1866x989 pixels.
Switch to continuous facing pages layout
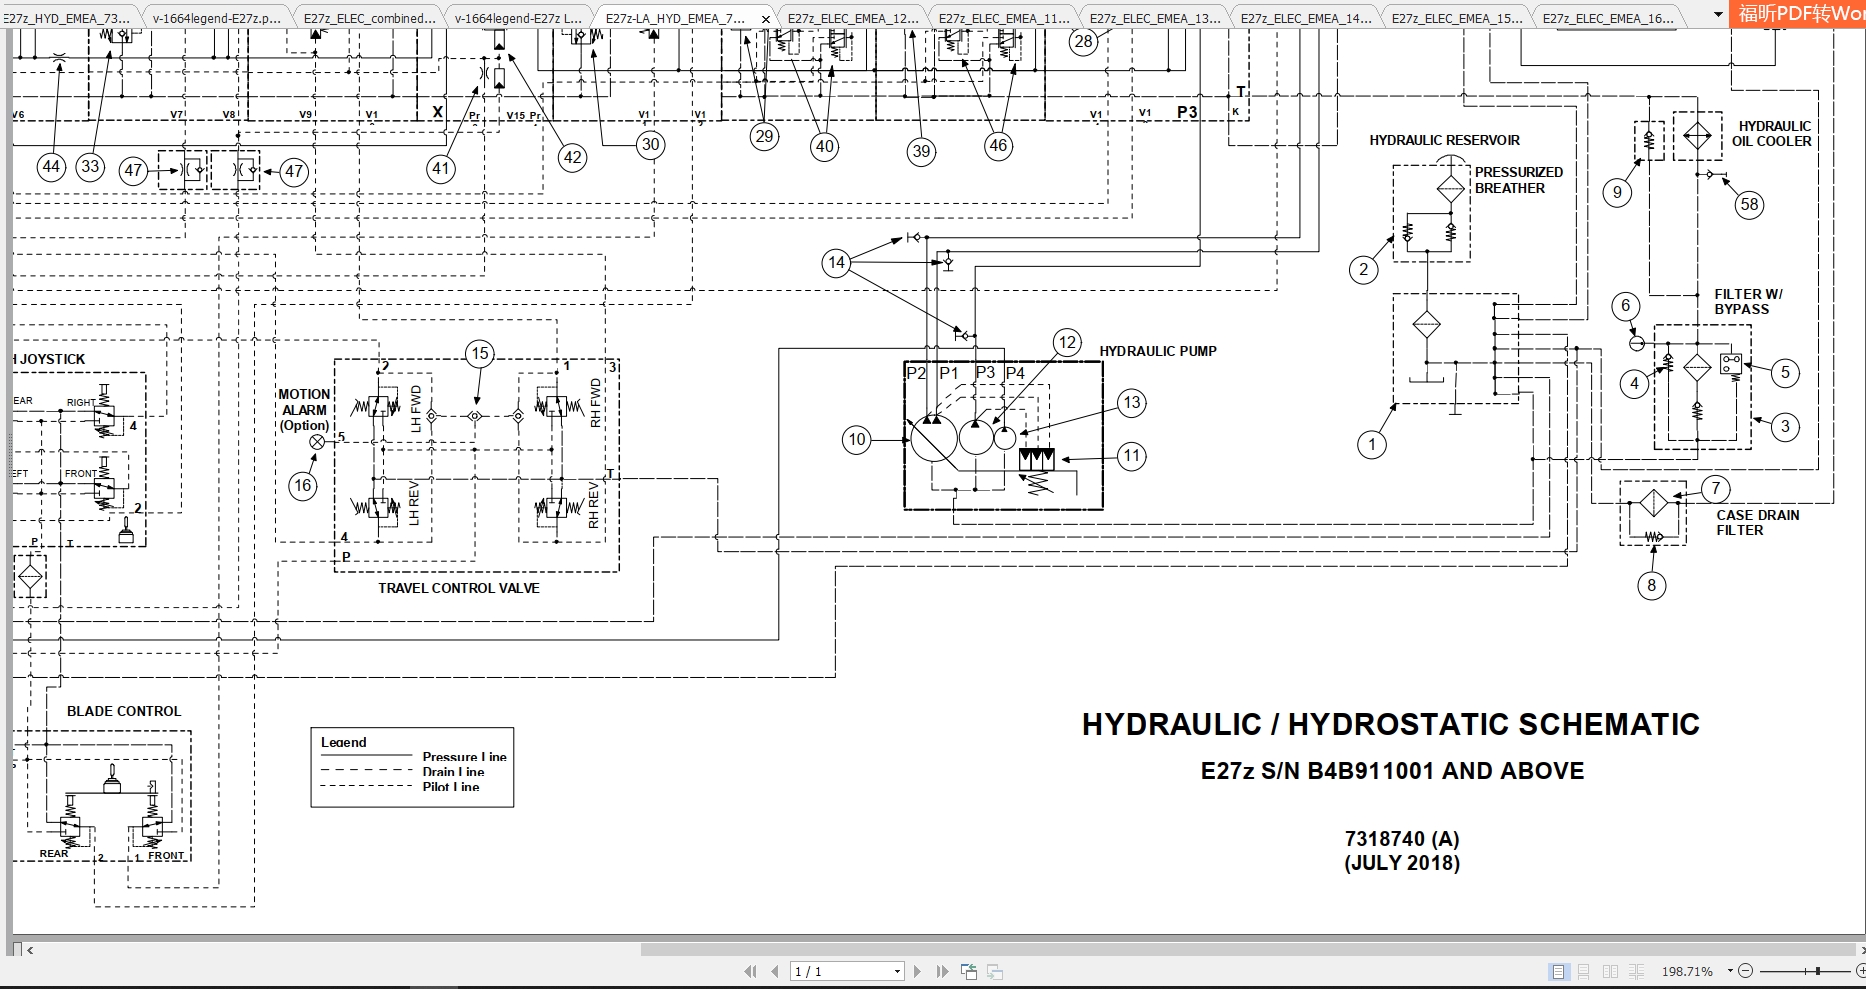tap(1637, 971)
